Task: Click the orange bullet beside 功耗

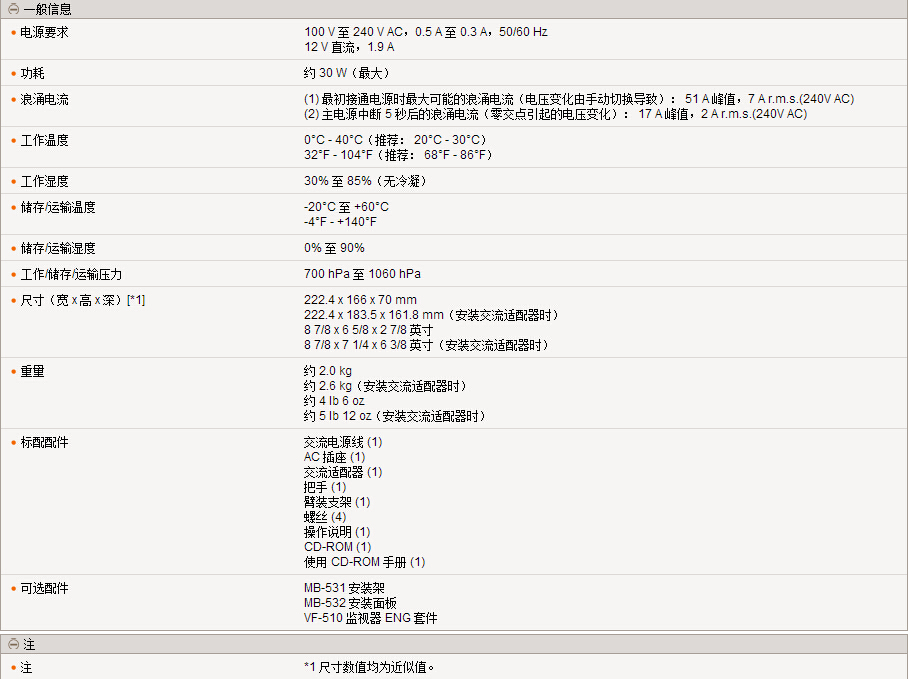Action: (14, 74)
